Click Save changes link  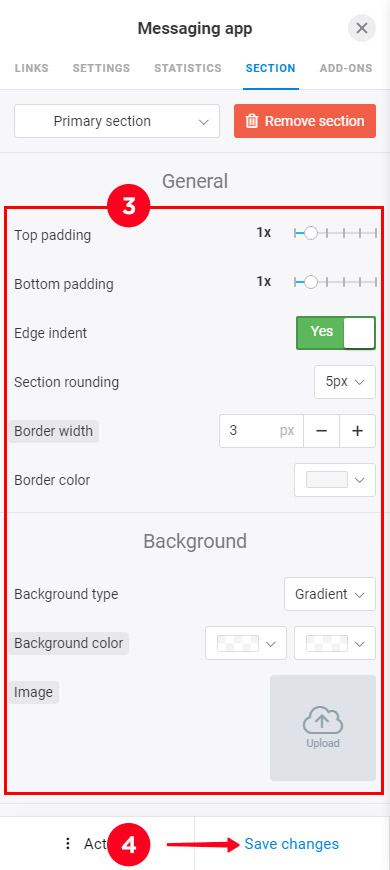pos(292,844)
